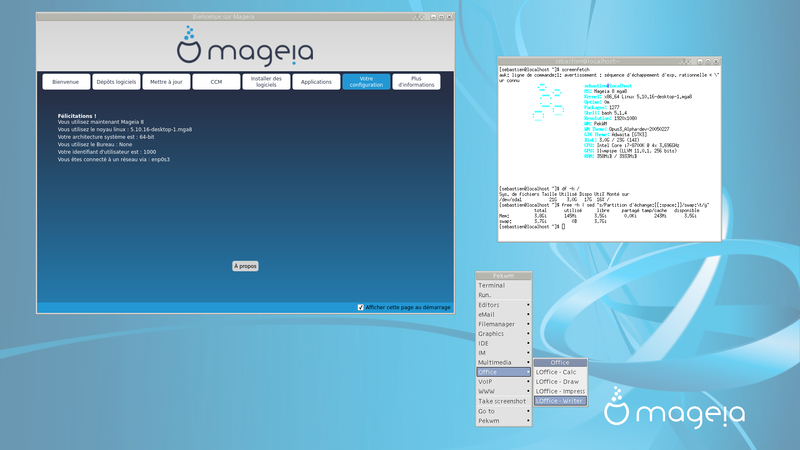800x450 pixels.
Task: Click 'Votre identifiant d'utilisateur est : 1000'
Action: 107,152
